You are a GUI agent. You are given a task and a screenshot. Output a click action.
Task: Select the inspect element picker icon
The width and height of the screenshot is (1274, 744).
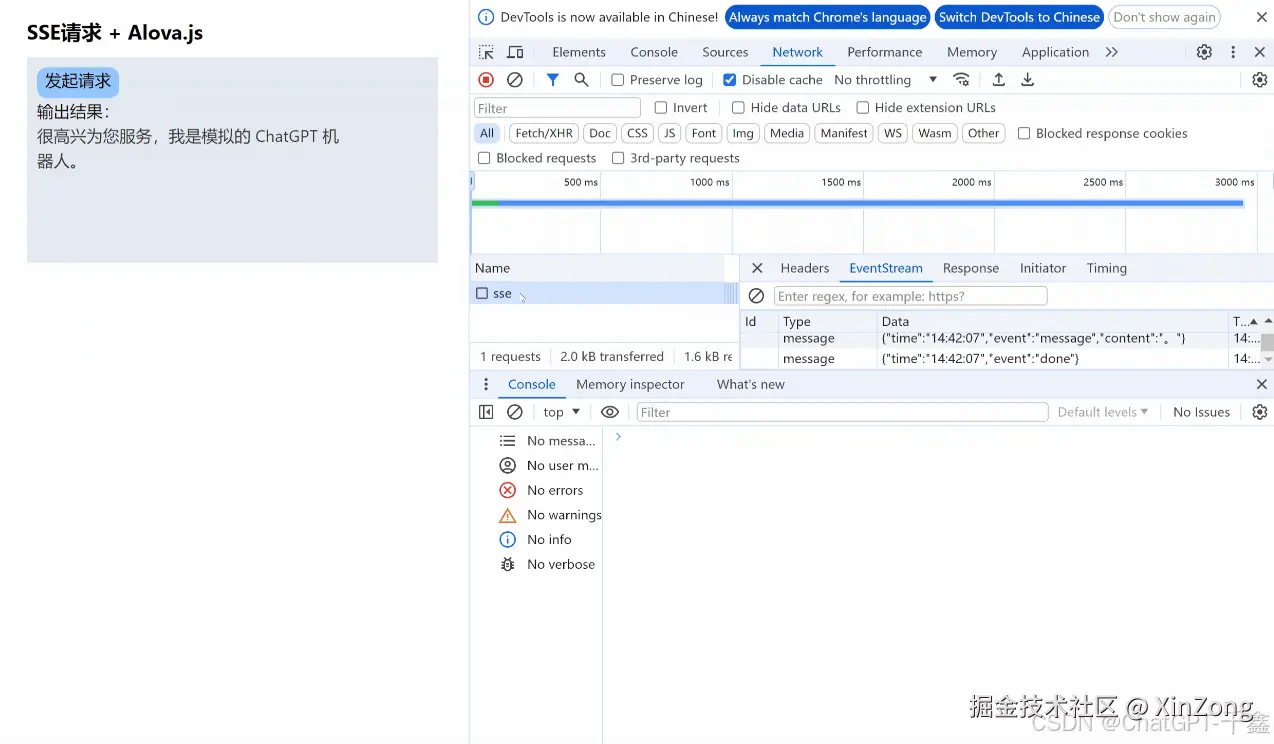click(486, 52)
